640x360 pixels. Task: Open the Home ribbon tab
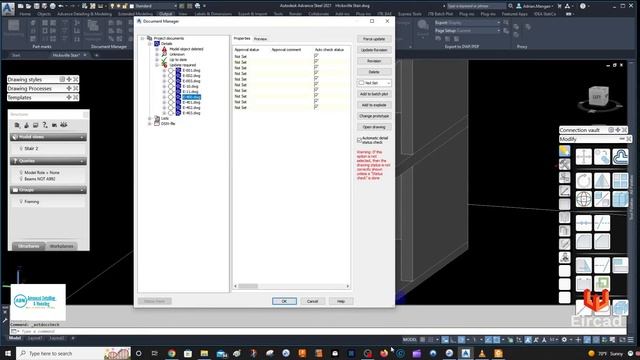25,14
